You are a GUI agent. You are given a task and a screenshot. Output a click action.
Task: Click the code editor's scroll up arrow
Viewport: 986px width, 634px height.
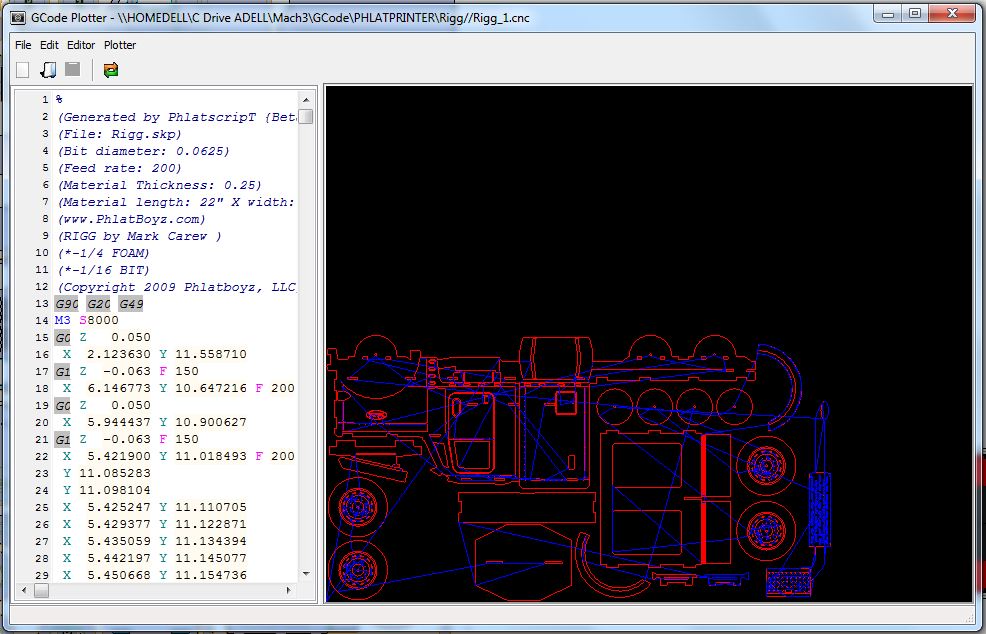(306, 98)
